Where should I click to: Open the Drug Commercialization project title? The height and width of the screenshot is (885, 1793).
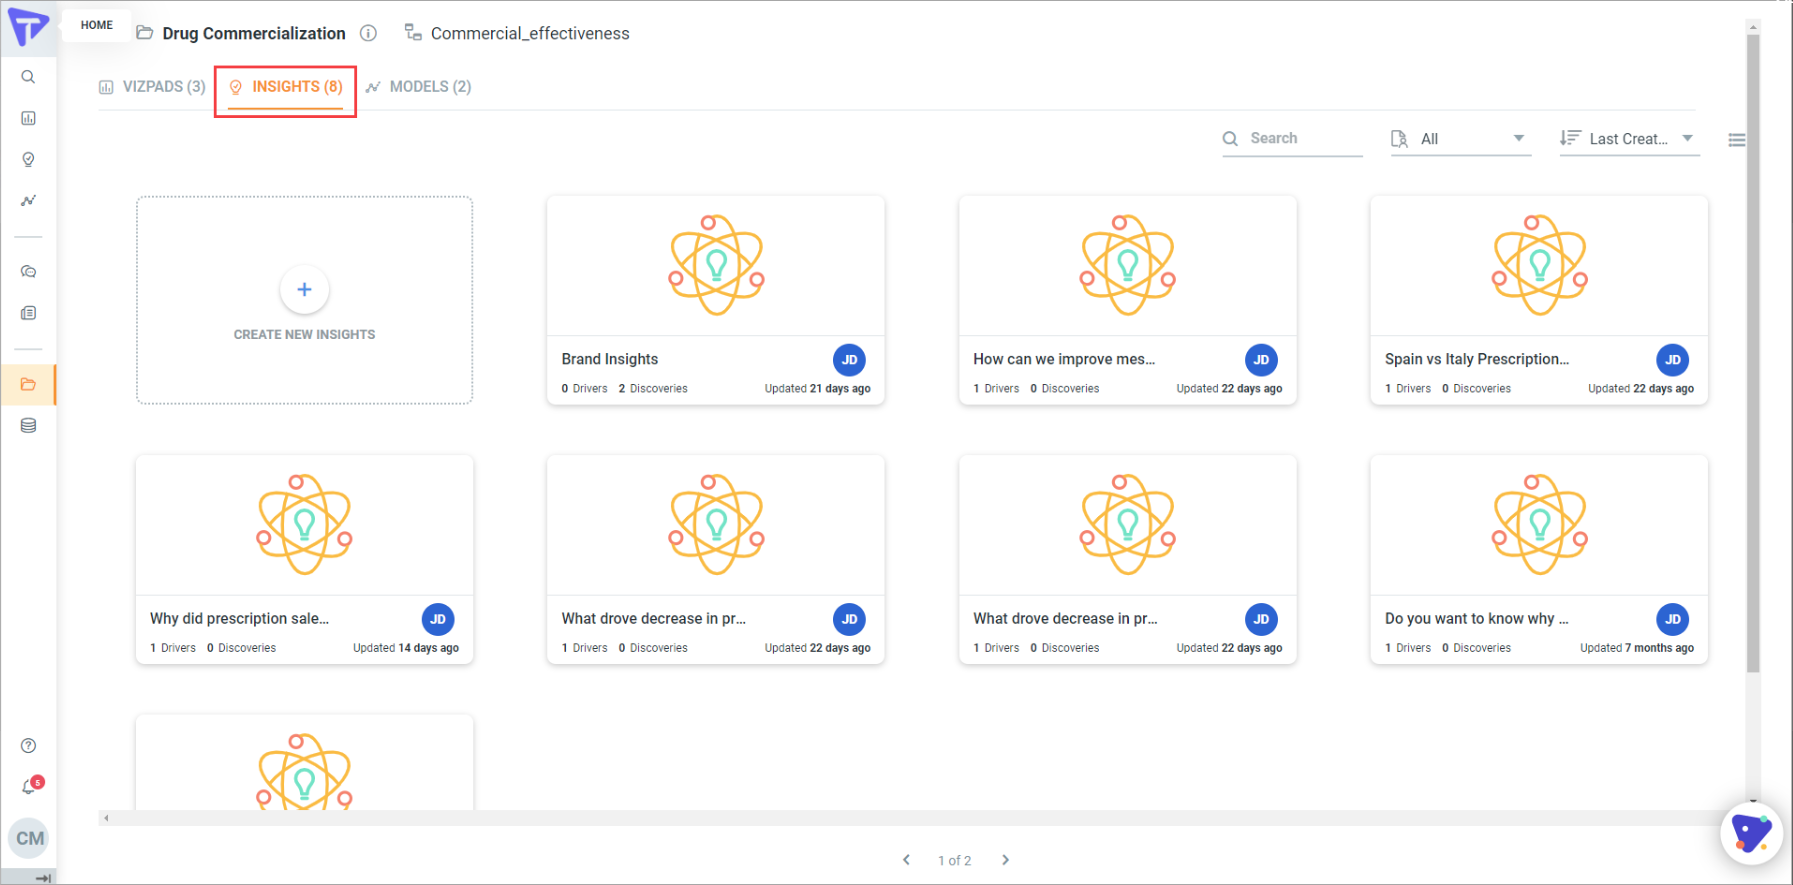pyautogui.click(x=254, y=33)
